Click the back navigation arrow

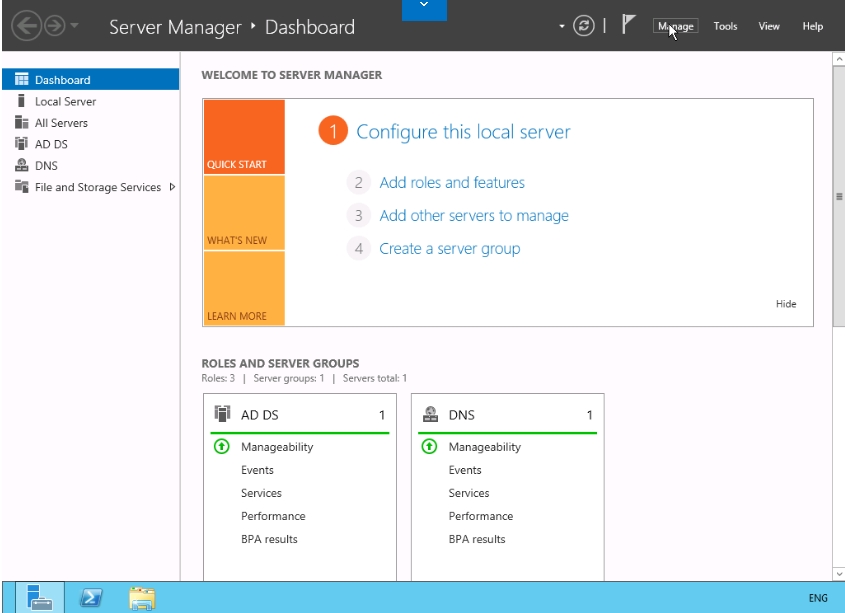pyautogui.click(x=25, y=27)
